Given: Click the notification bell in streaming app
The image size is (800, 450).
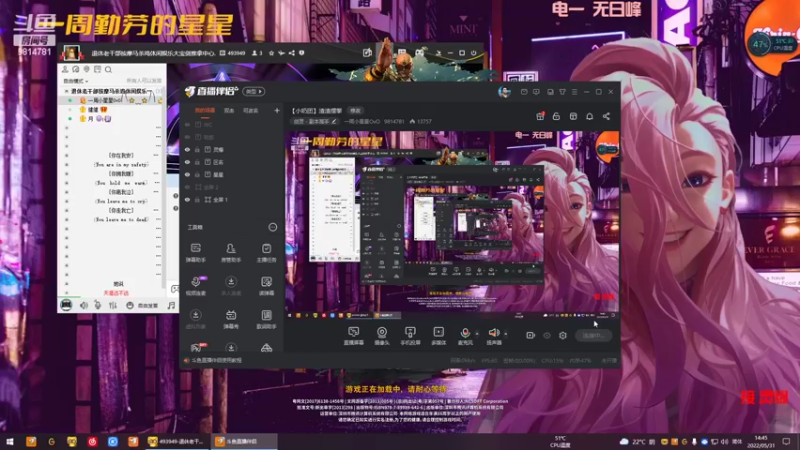Looking at the screenshot, I should click(x=589, y=116).
